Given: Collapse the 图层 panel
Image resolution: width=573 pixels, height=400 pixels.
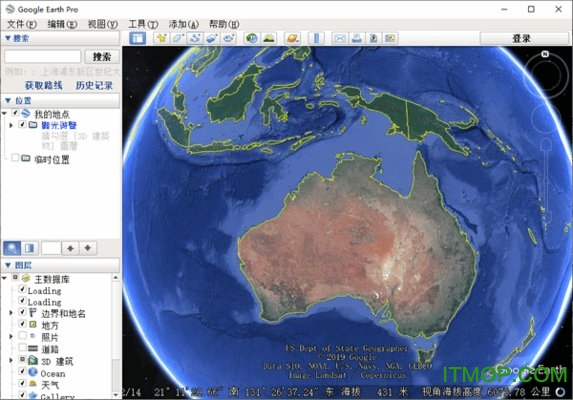Looking at the screenshot, I should click(8, 265).
